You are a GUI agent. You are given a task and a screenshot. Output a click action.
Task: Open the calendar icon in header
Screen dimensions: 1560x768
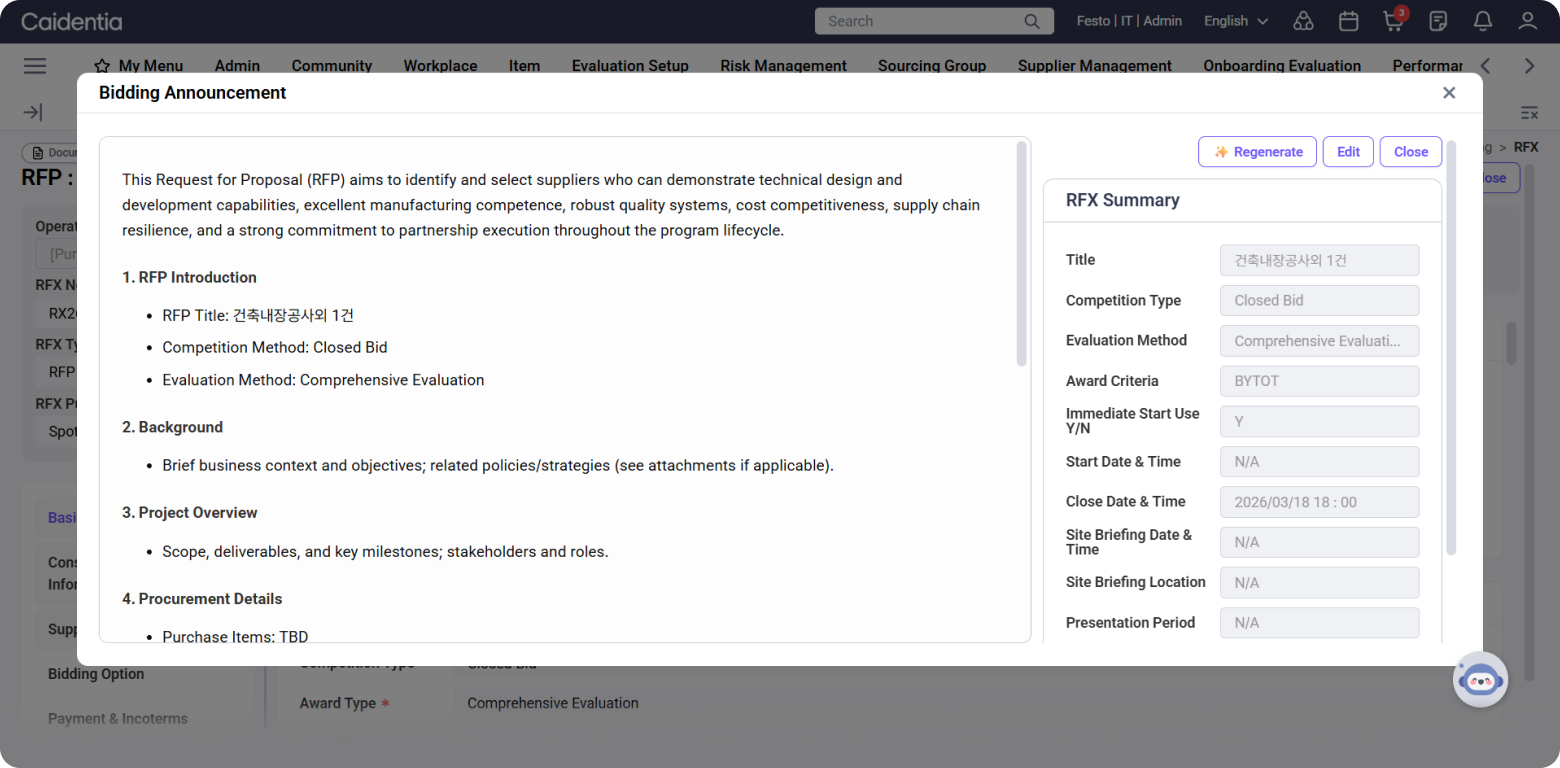[1348, 21]
